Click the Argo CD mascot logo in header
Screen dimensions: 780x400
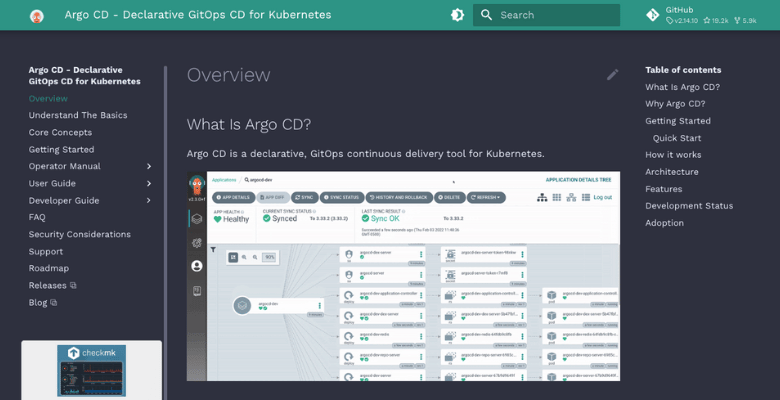point(37,16)
